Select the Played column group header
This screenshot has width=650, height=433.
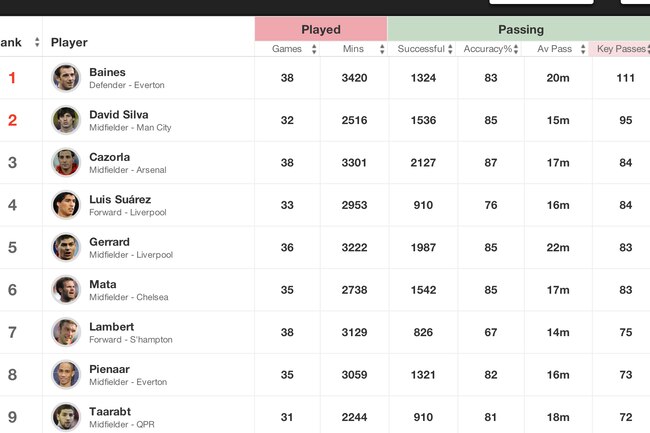click(321, 29)
